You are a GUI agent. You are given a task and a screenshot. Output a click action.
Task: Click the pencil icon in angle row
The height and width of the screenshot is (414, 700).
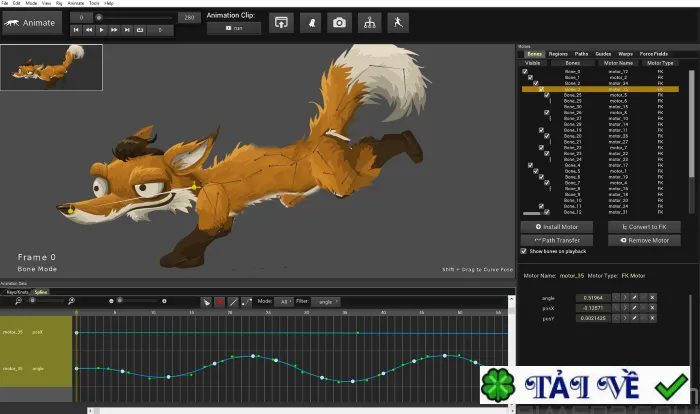[x=634, y=297]
